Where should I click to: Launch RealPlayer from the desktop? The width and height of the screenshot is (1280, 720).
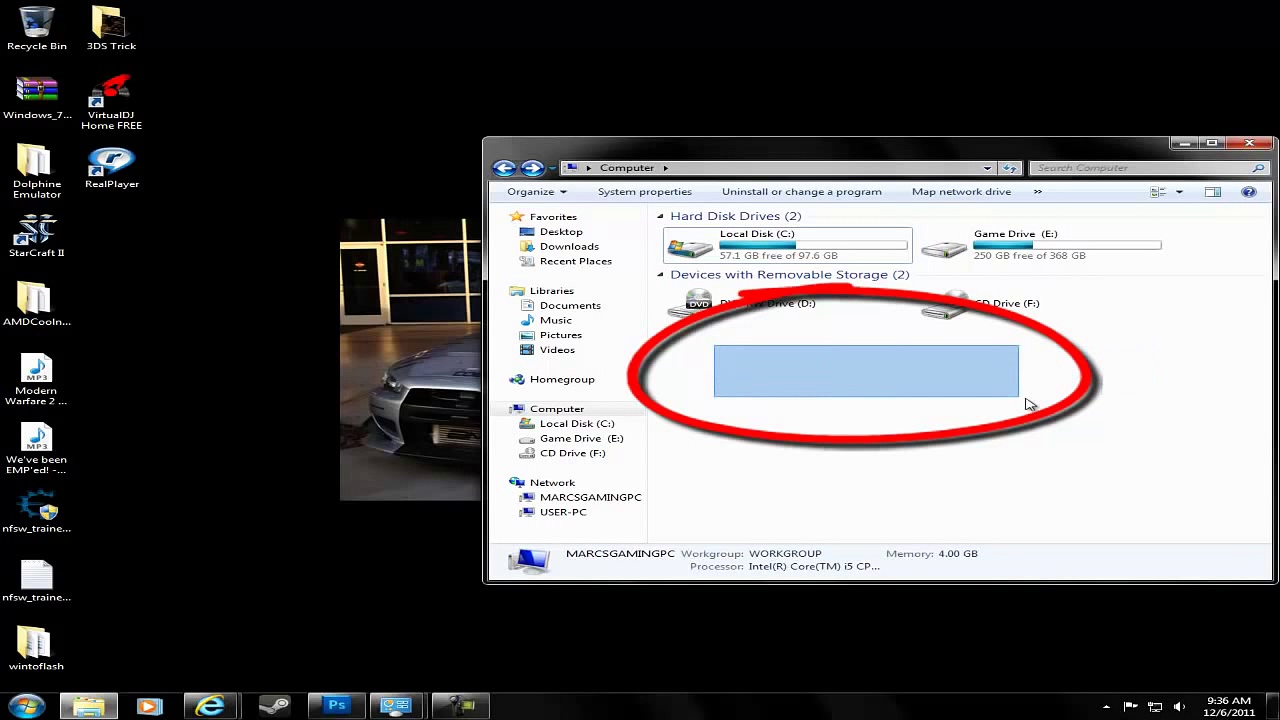(111, 167)
